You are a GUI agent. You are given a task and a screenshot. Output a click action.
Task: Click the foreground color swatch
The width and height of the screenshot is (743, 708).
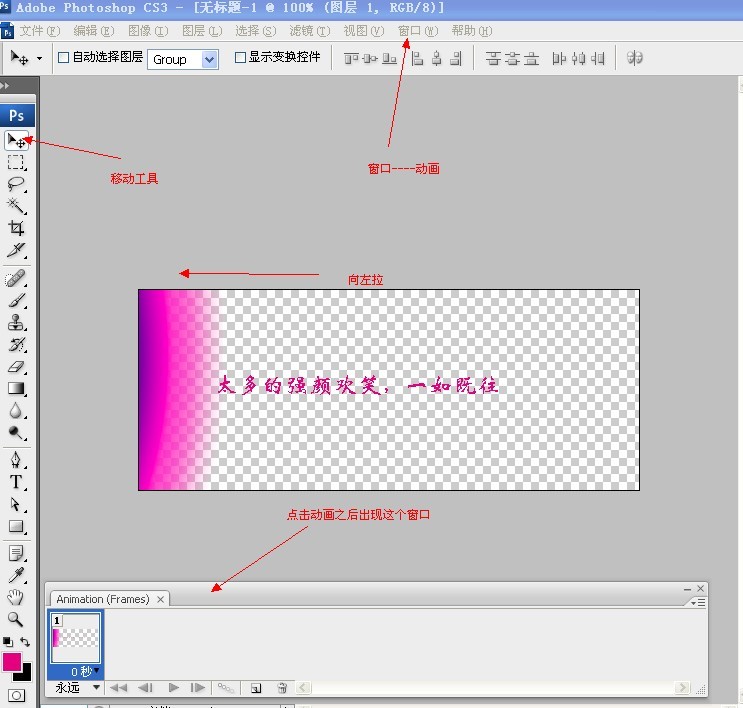click(11, 662)
